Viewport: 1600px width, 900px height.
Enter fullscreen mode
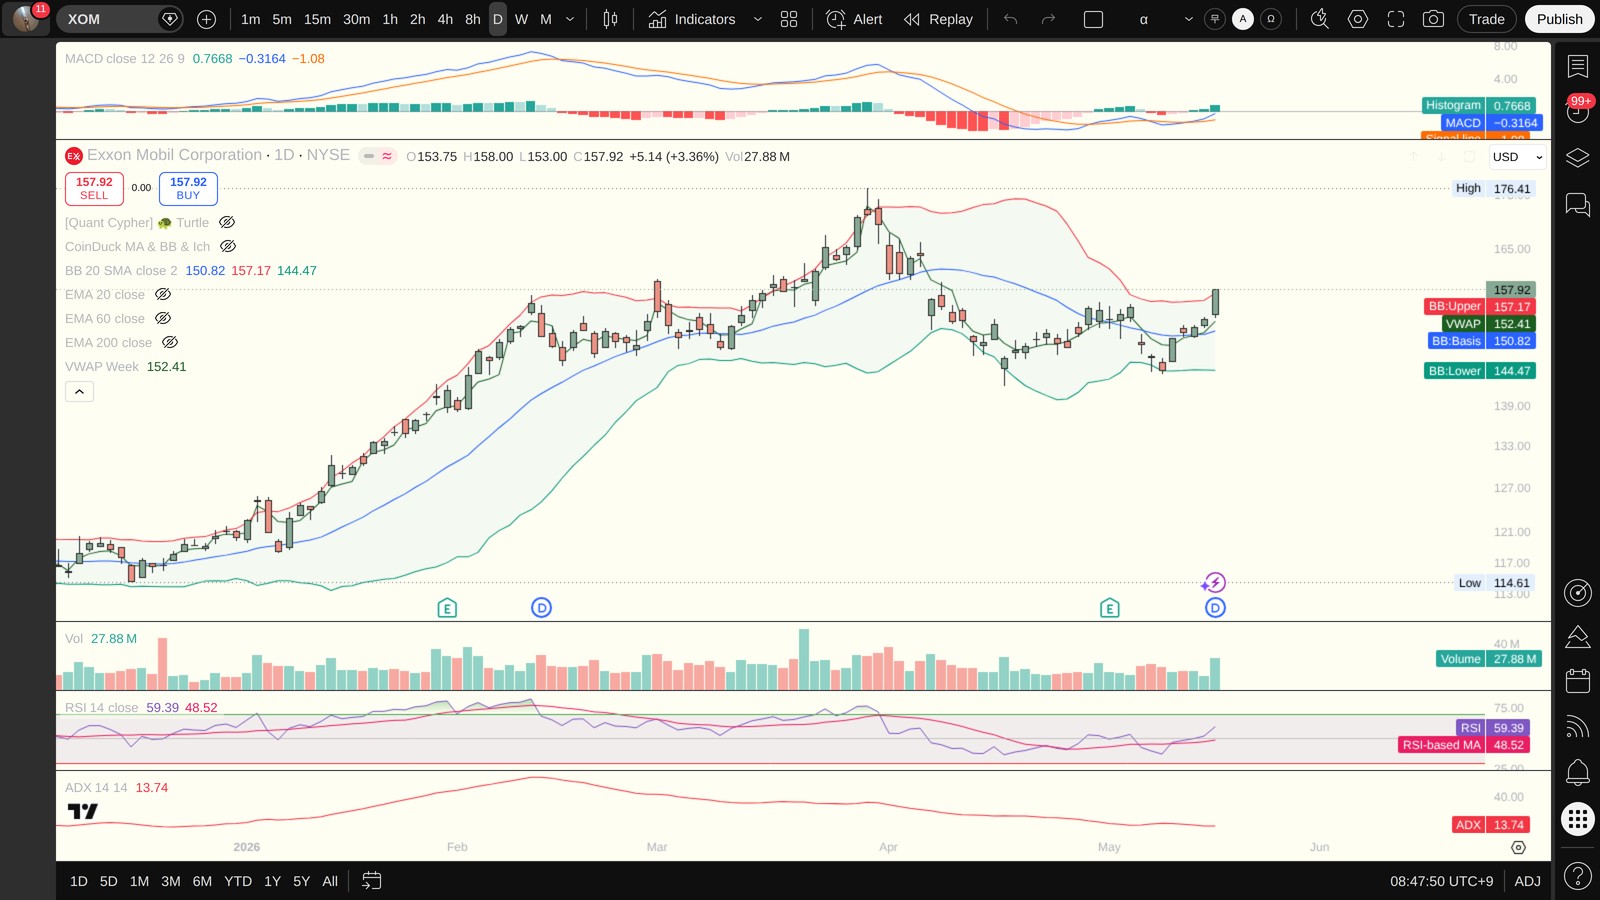(x=1396, y=19)
